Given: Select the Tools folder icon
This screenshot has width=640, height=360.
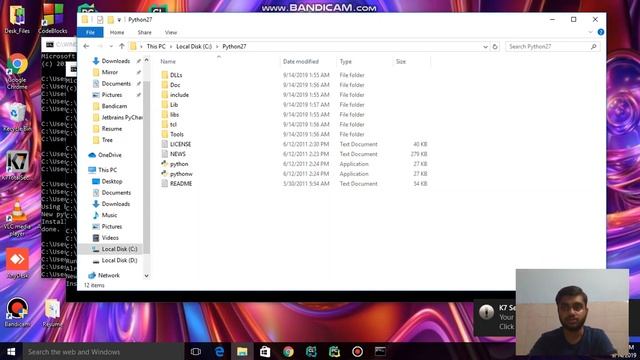Looking at the screenshot, I should coord(164,134).
